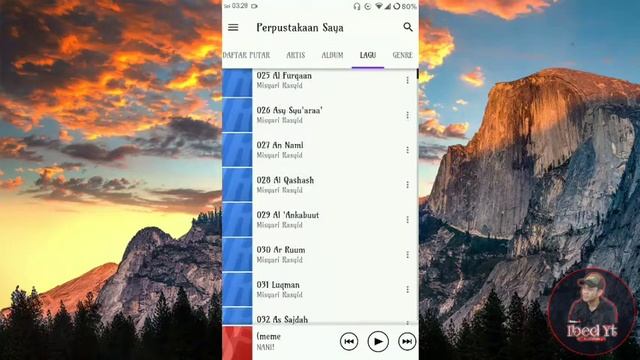
Task: Tap the Perpustakaan Saya title
Action: [300, 28]
